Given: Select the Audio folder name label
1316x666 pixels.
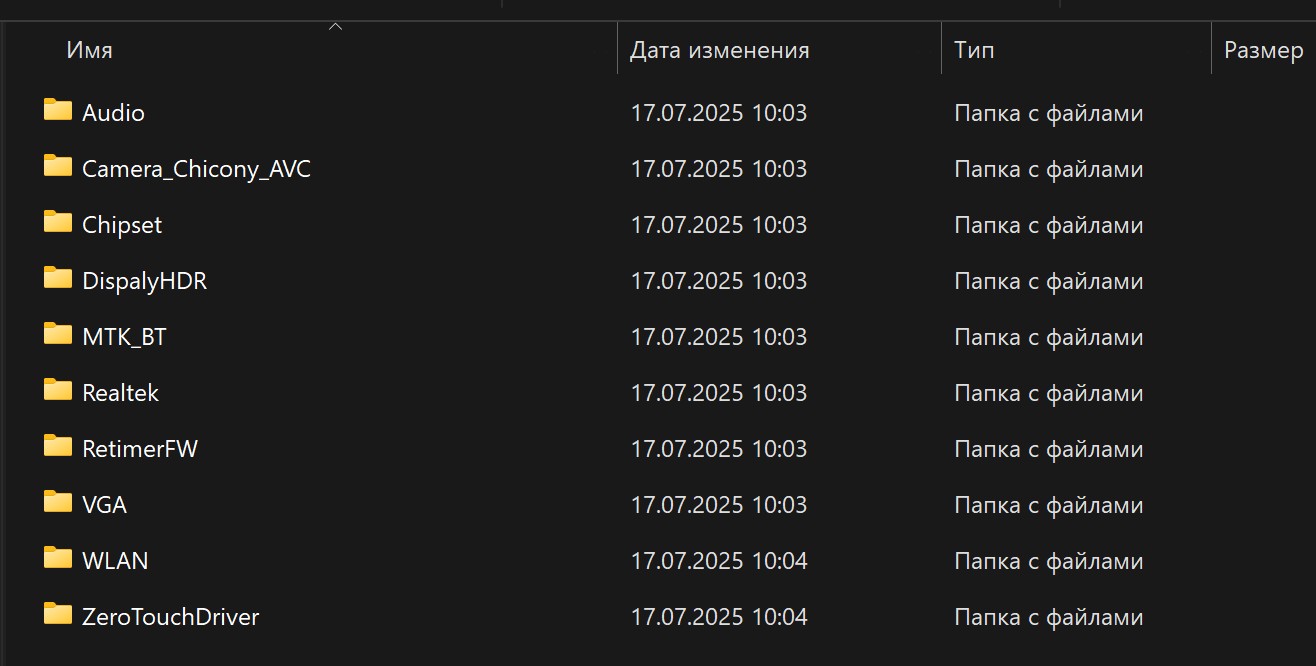Looking at the screenshot, I should click(x=113, y=113).
